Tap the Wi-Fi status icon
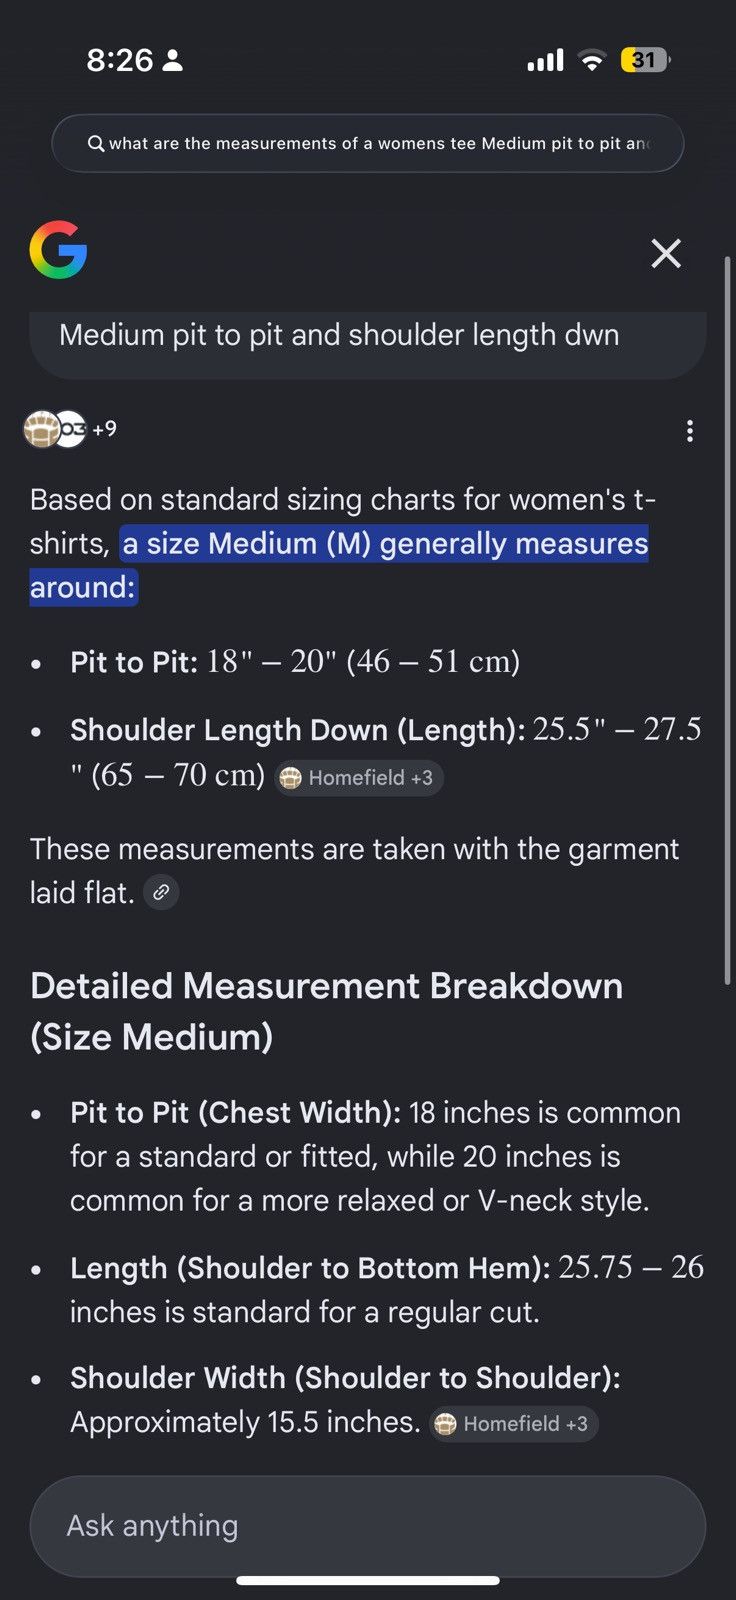The height and width of the screenshot is (1600, 736). point(592,60)
